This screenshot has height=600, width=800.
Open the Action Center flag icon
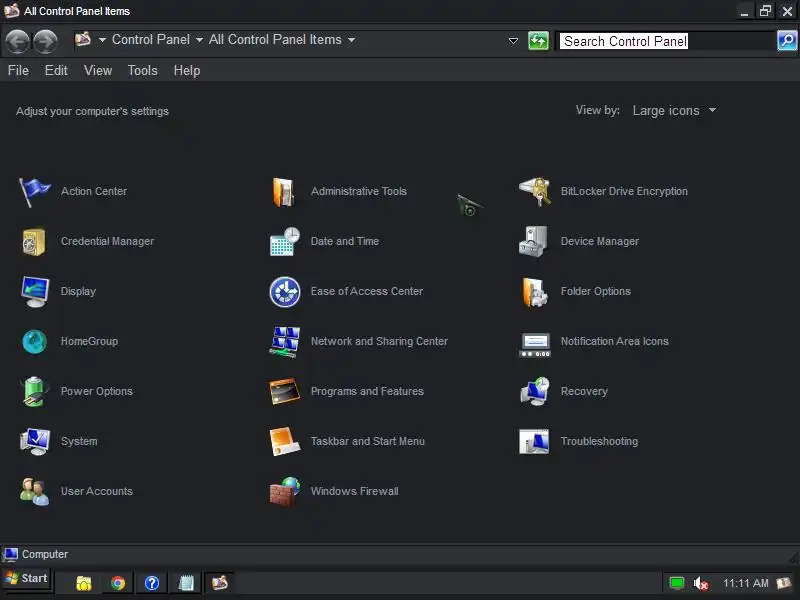point(34,191)
